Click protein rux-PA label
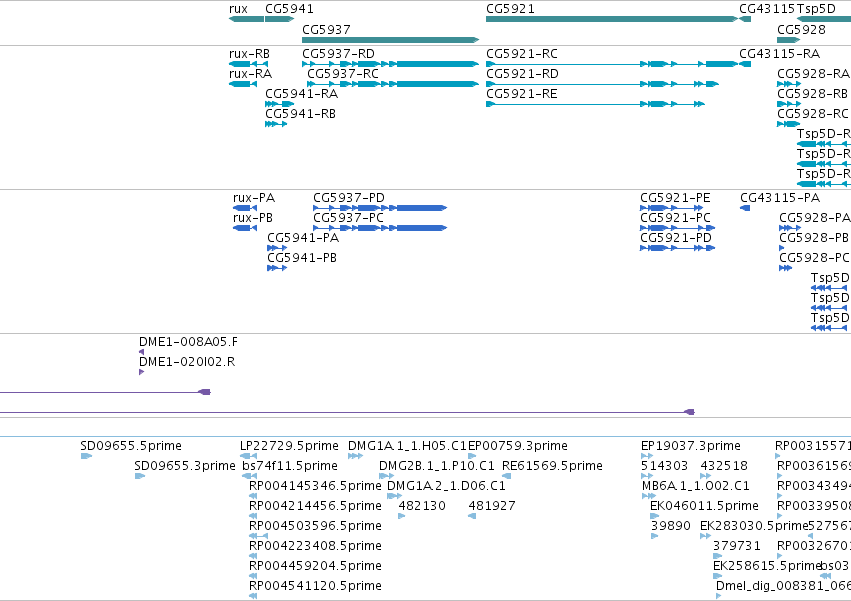The width and height of the screenshot is (851, 601). 254,198
